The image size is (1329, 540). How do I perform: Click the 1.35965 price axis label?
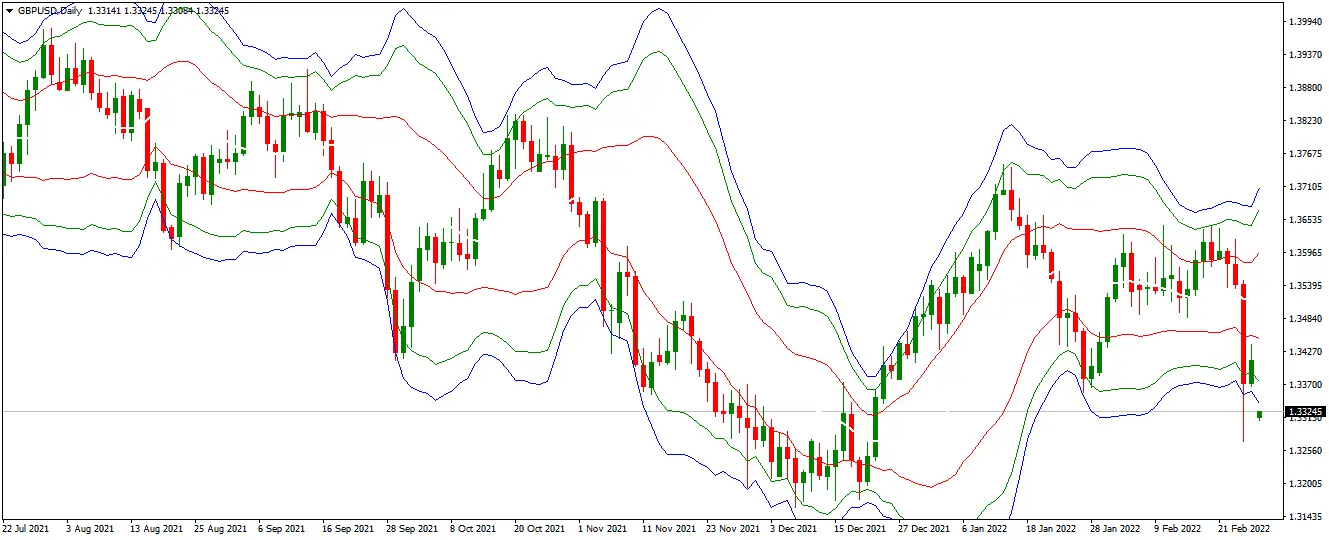point(1307,253)
